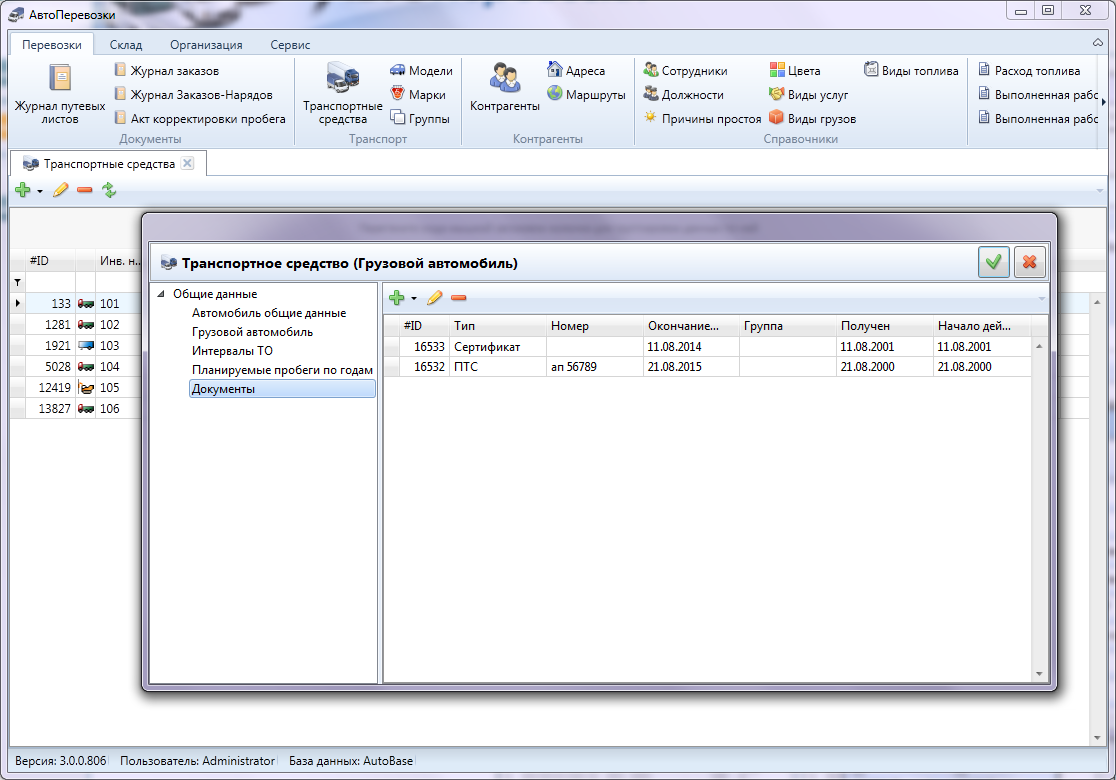The height and width of the screenshot is (780, 1116).
Task: Open dropdown arrow next to add document
Action: click(414, 299)
